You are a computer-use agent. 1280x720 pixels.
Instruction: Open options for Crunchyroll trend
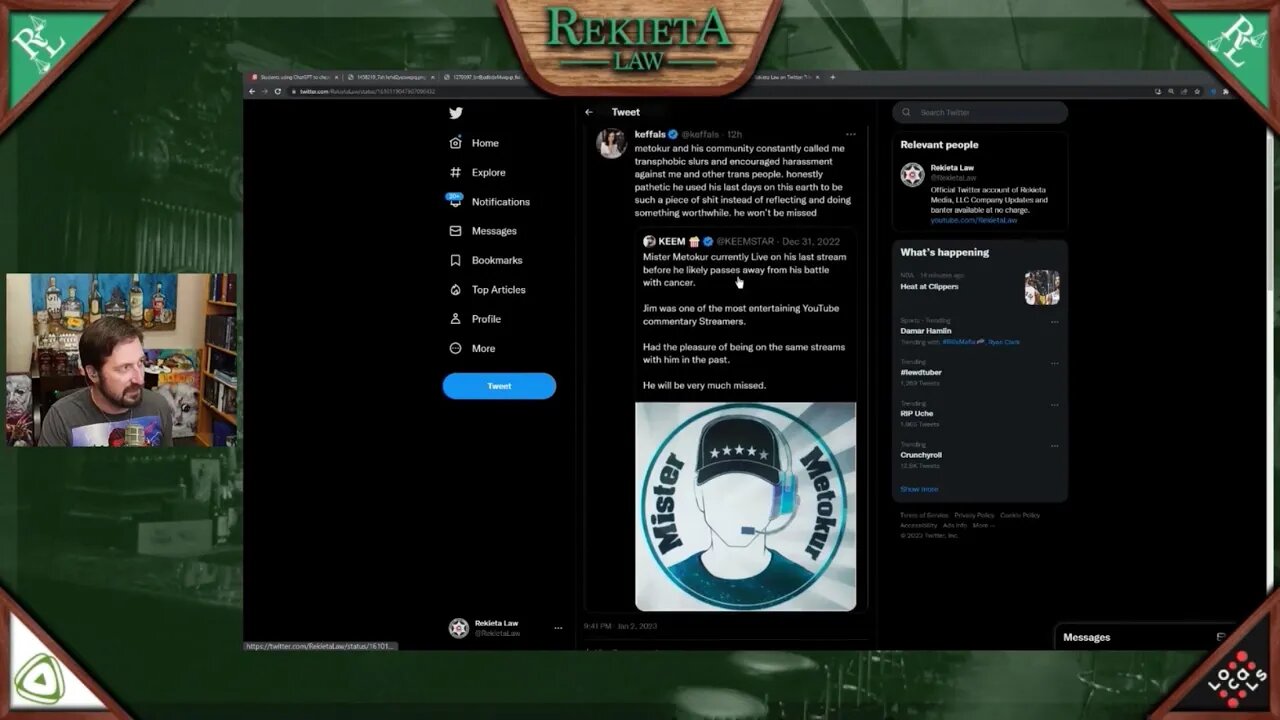point(1054,446)
